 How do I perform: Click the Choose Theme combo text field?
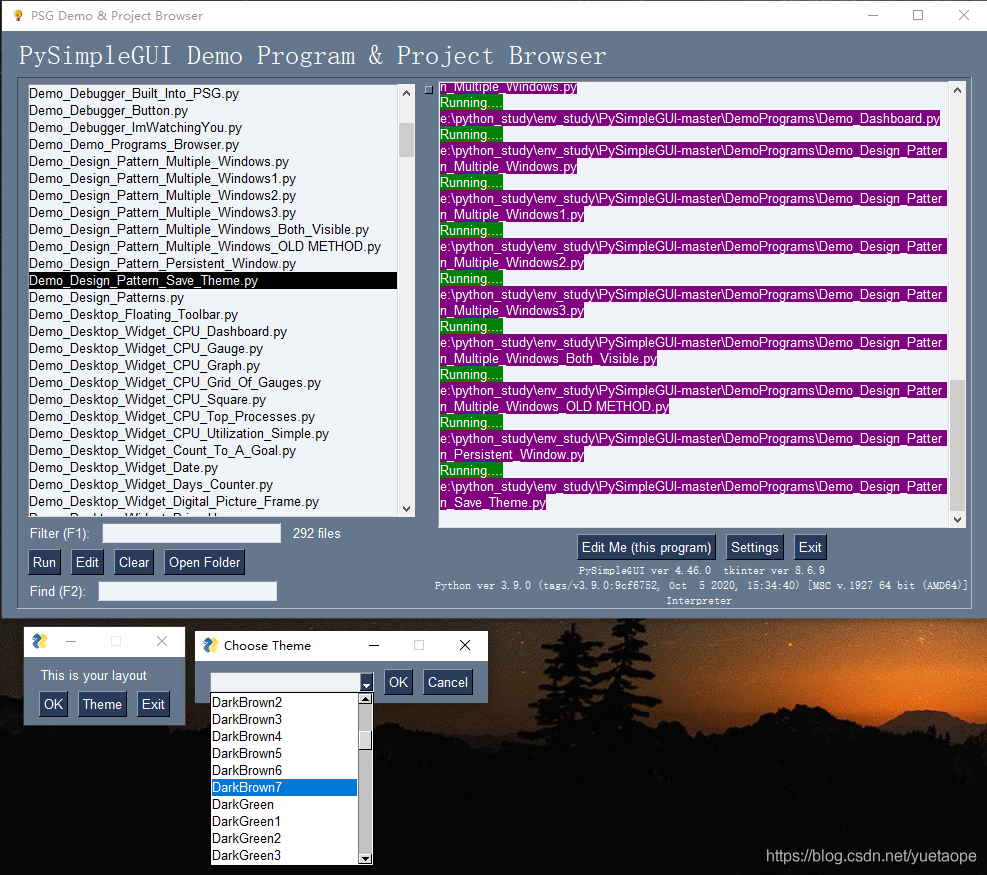click(x=285, y=682)
